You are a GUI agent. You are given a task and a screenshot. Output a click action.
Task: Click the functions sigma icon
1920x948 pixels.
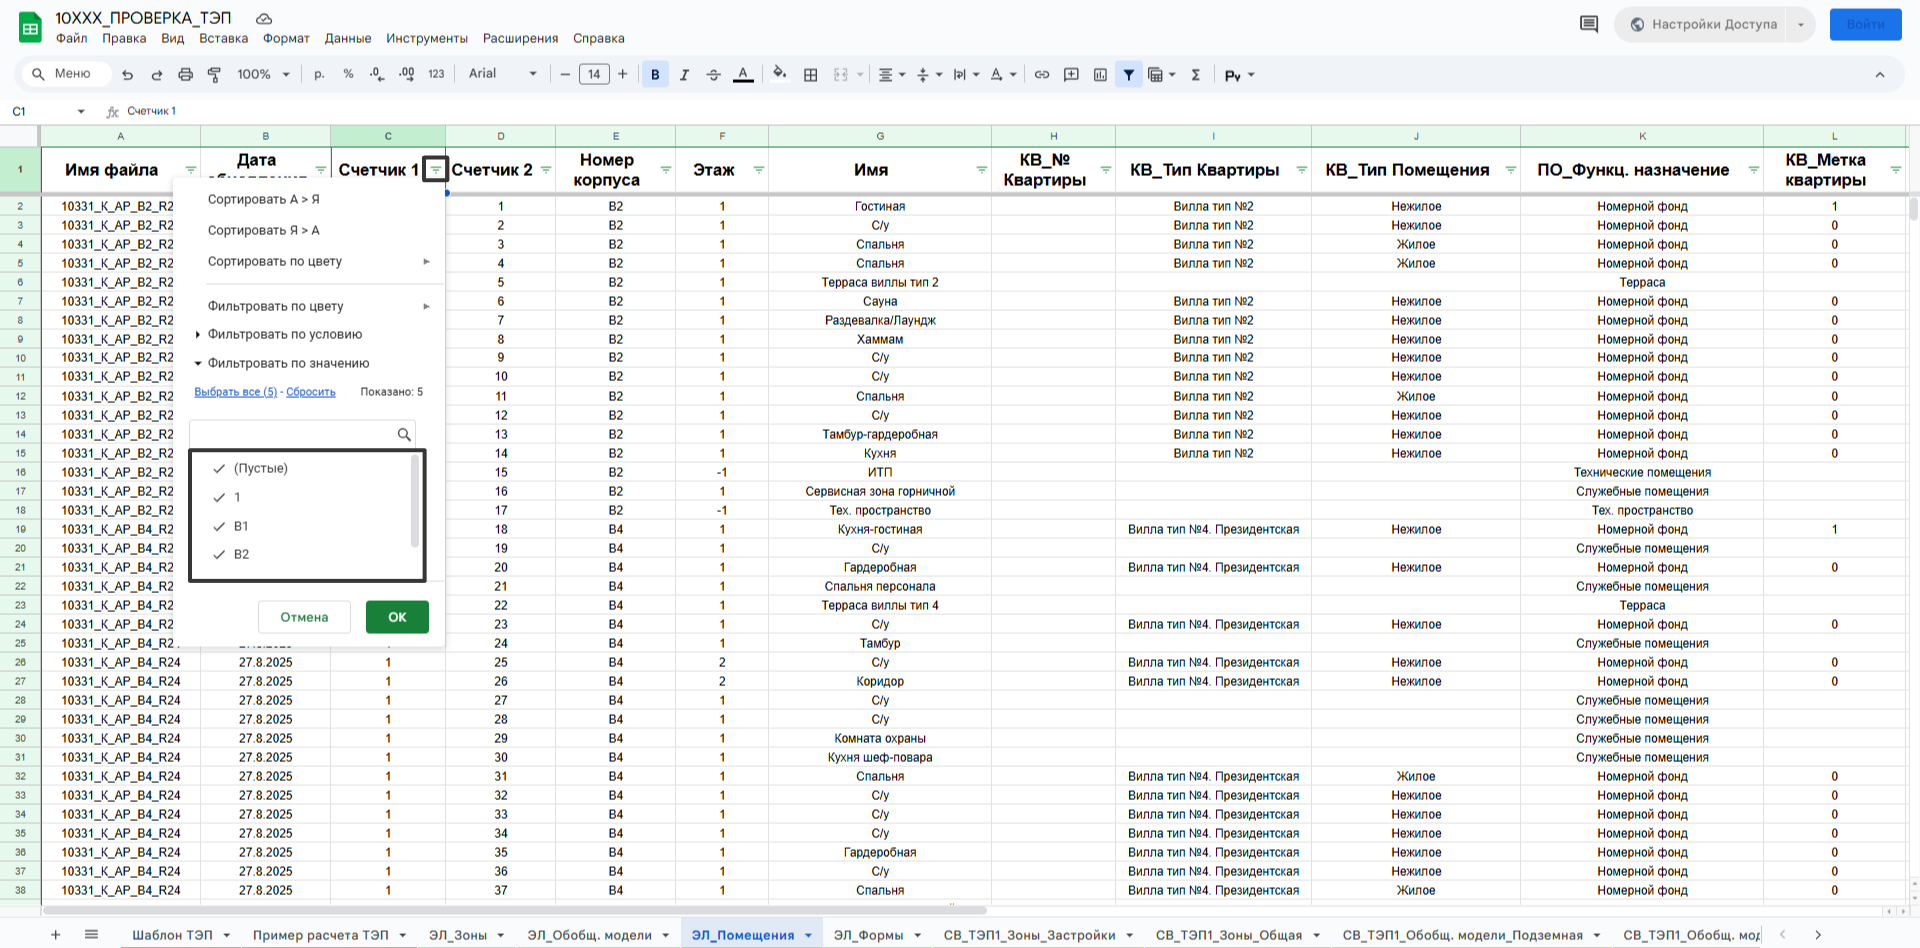pos(1195,75)
